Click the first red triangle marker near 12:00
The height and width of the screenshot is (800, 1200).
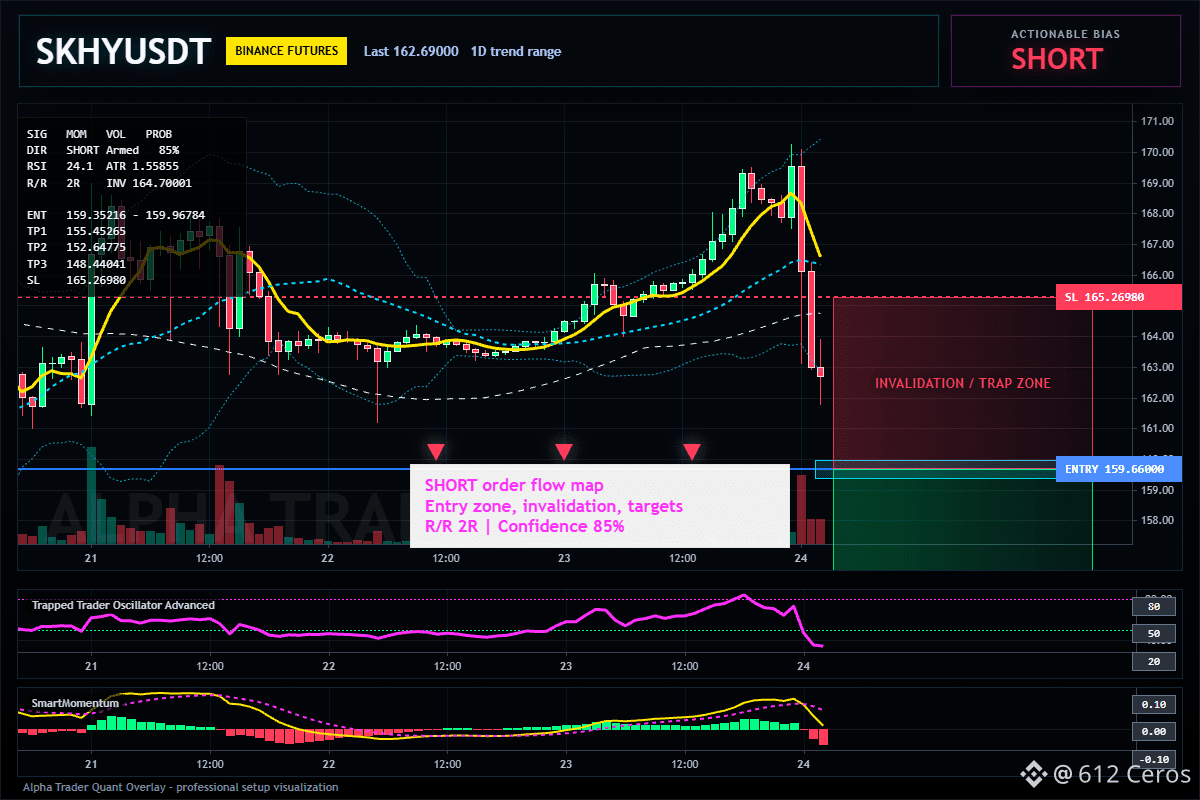pyautogui.click(x=436, y=452)
